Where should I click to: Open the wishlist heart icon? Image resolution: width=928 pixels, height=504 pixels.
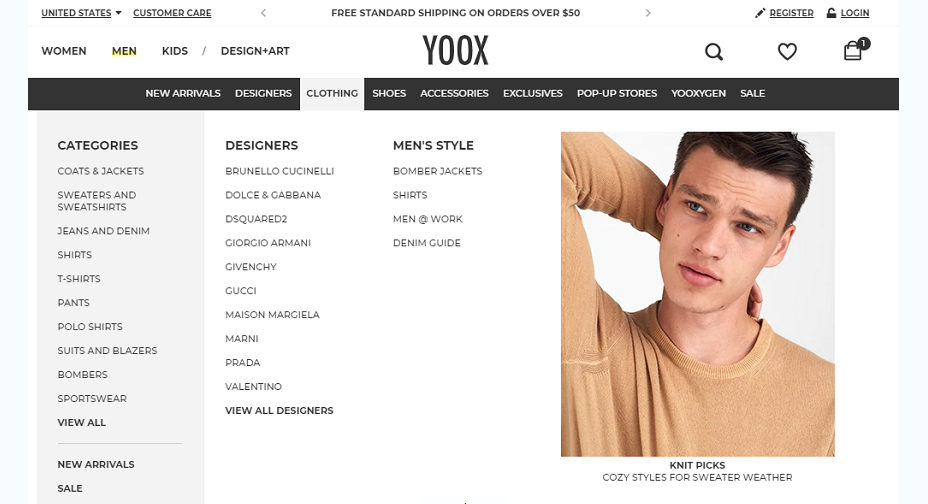click(787, 52)
